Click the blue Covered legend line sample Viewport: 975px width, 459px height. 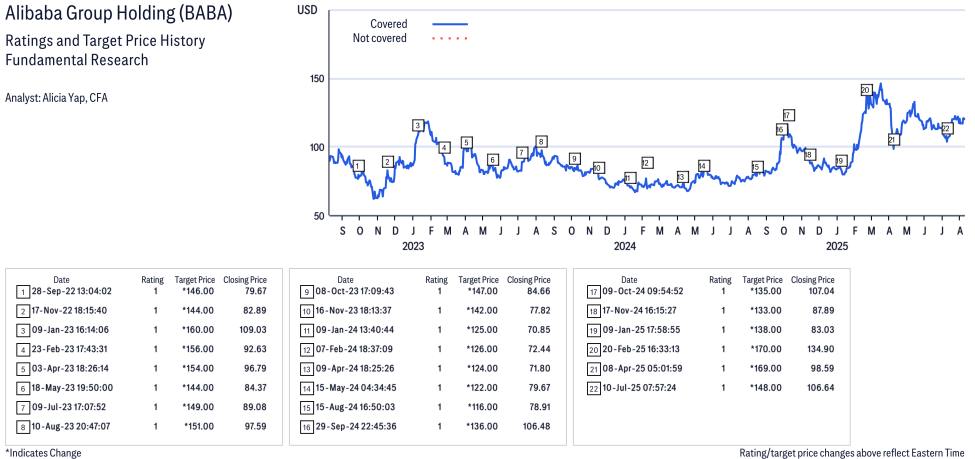pos(450,24)
